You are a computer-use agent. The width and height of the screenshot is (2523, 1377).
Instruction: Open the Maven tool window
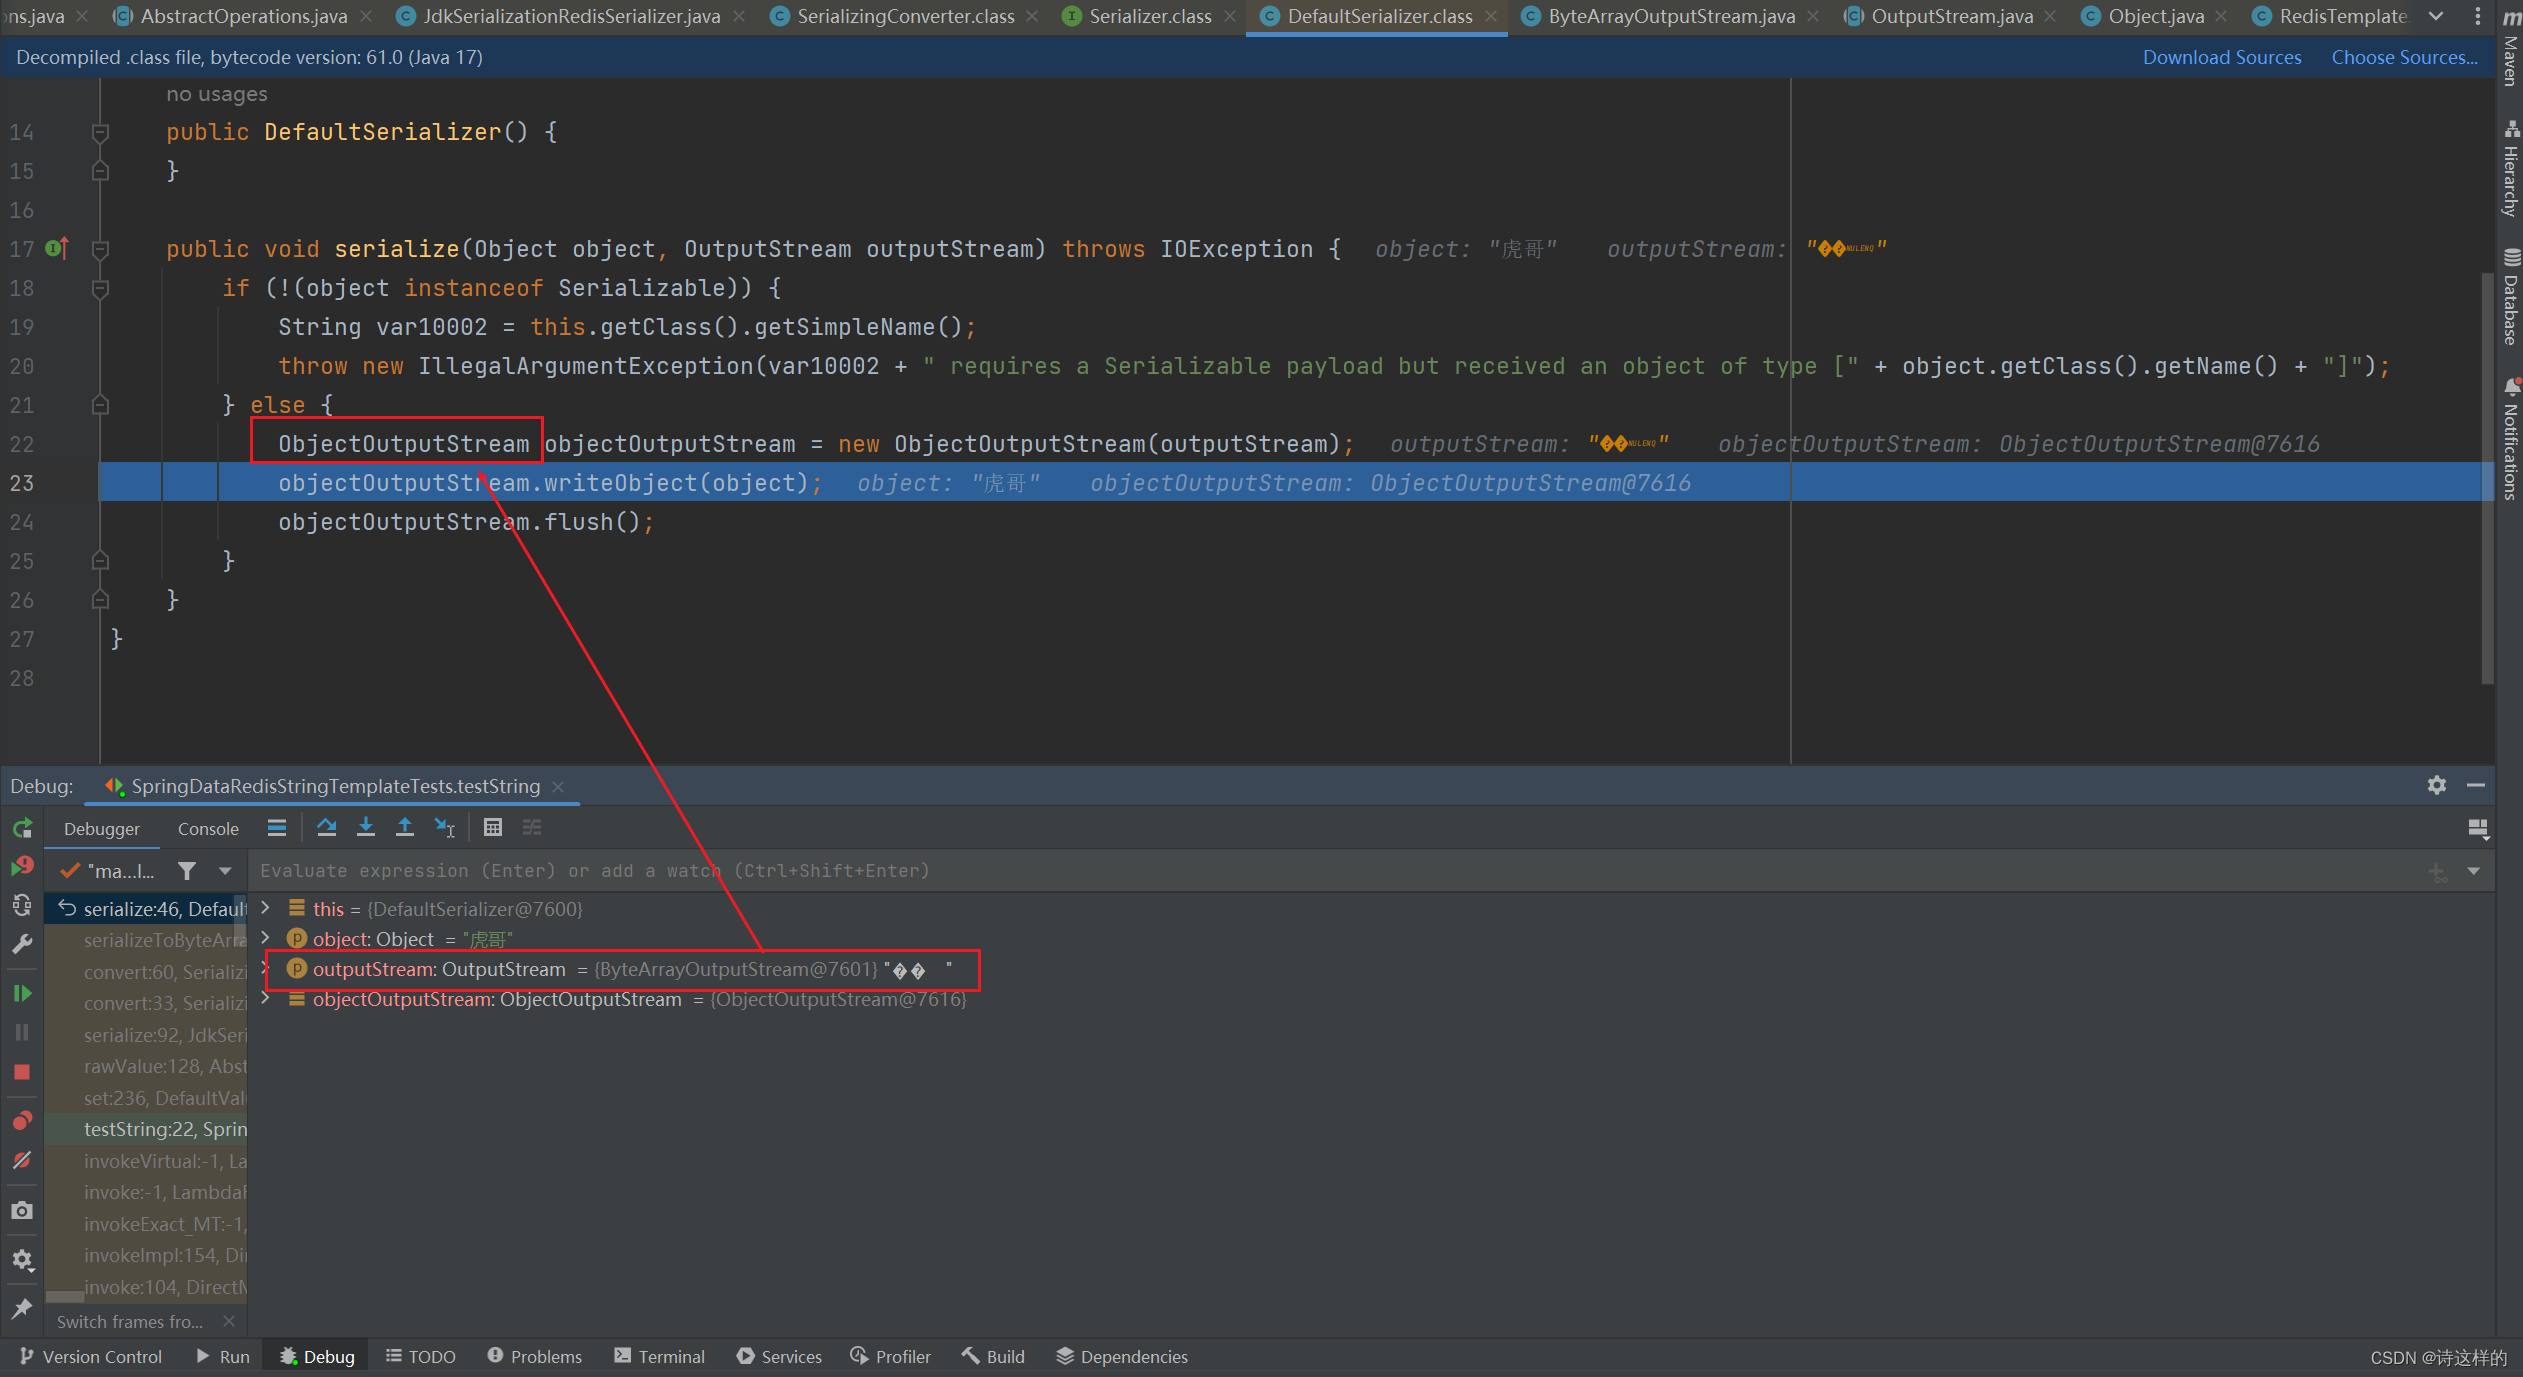[2510, 47]
